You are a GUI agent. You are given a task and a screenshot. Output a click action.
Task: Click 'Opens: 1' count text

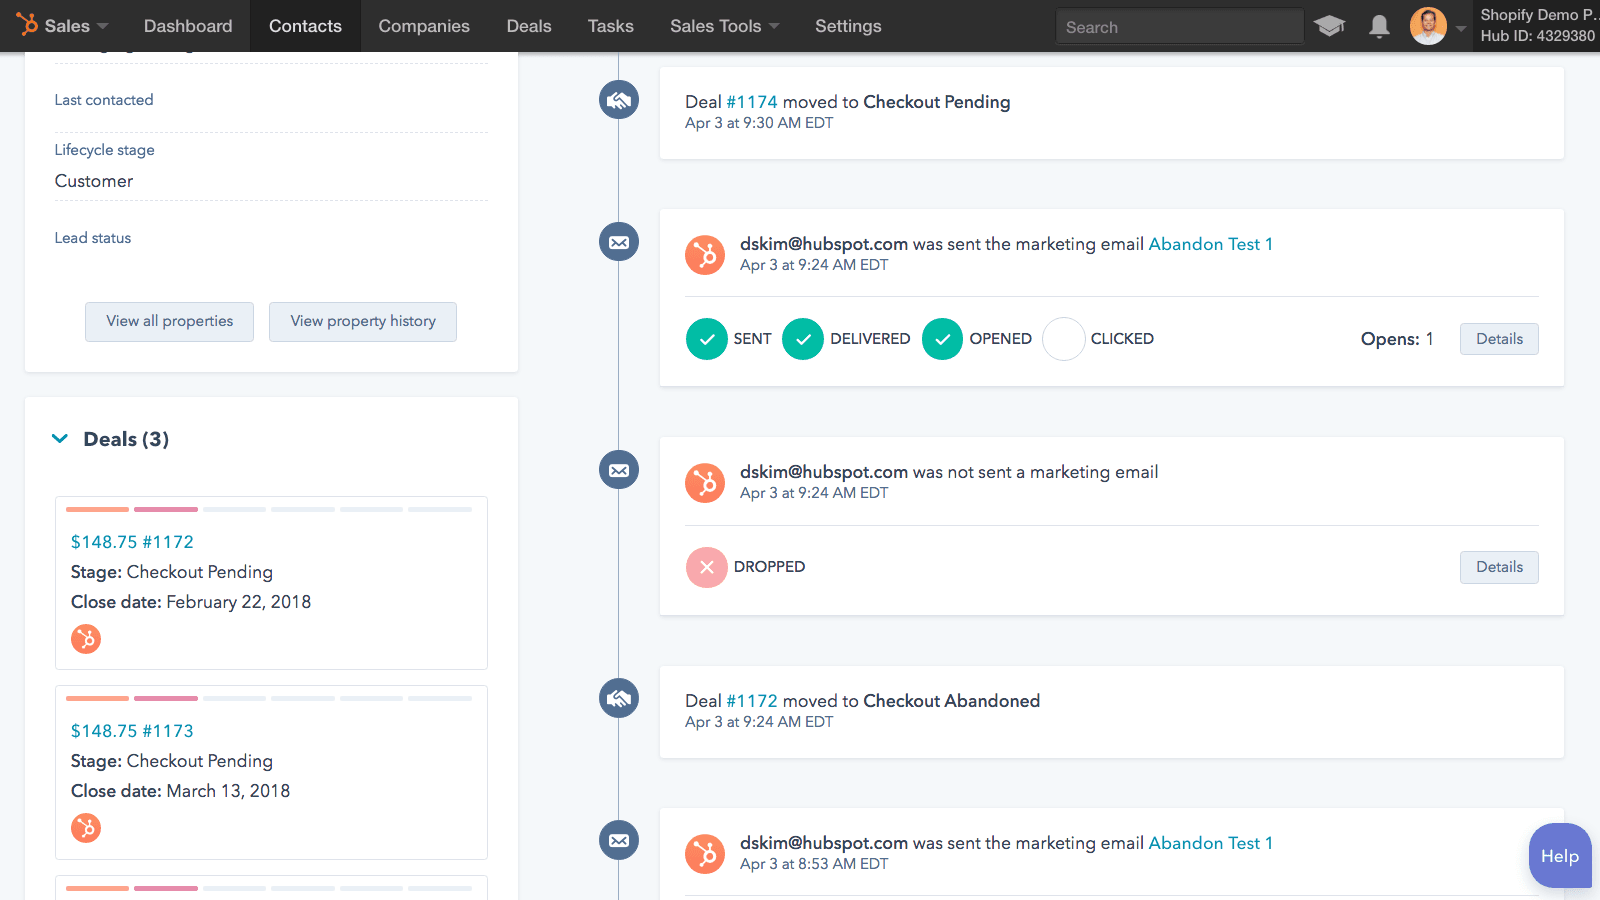coord(1397,339)
